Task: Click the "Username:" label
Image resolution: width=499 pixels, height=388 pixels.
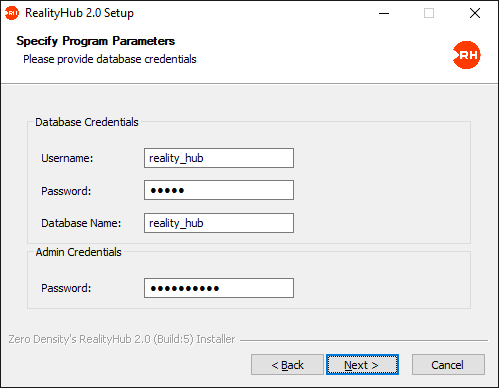Action: click(x=67, y=158)
